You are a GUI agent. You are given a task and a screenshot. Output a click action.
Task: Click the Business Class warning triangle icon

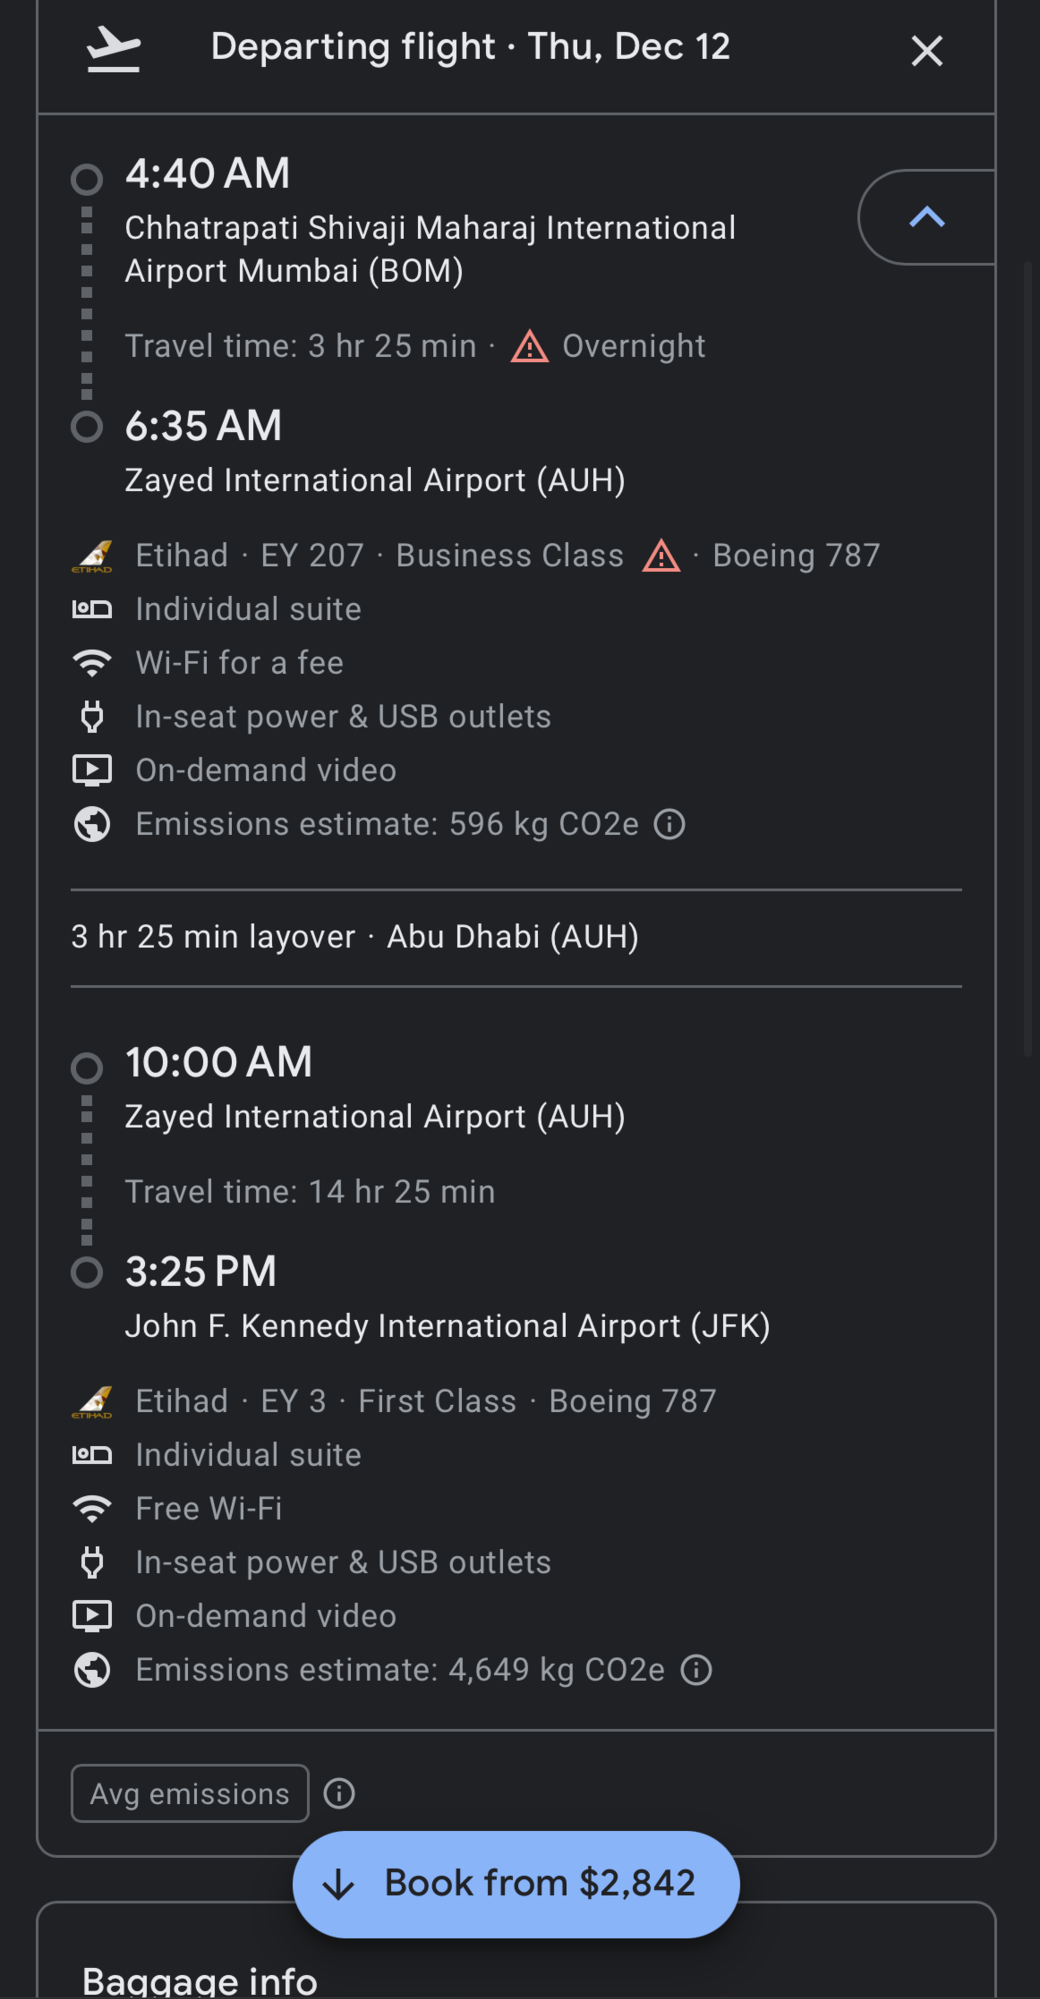point(661,555)
